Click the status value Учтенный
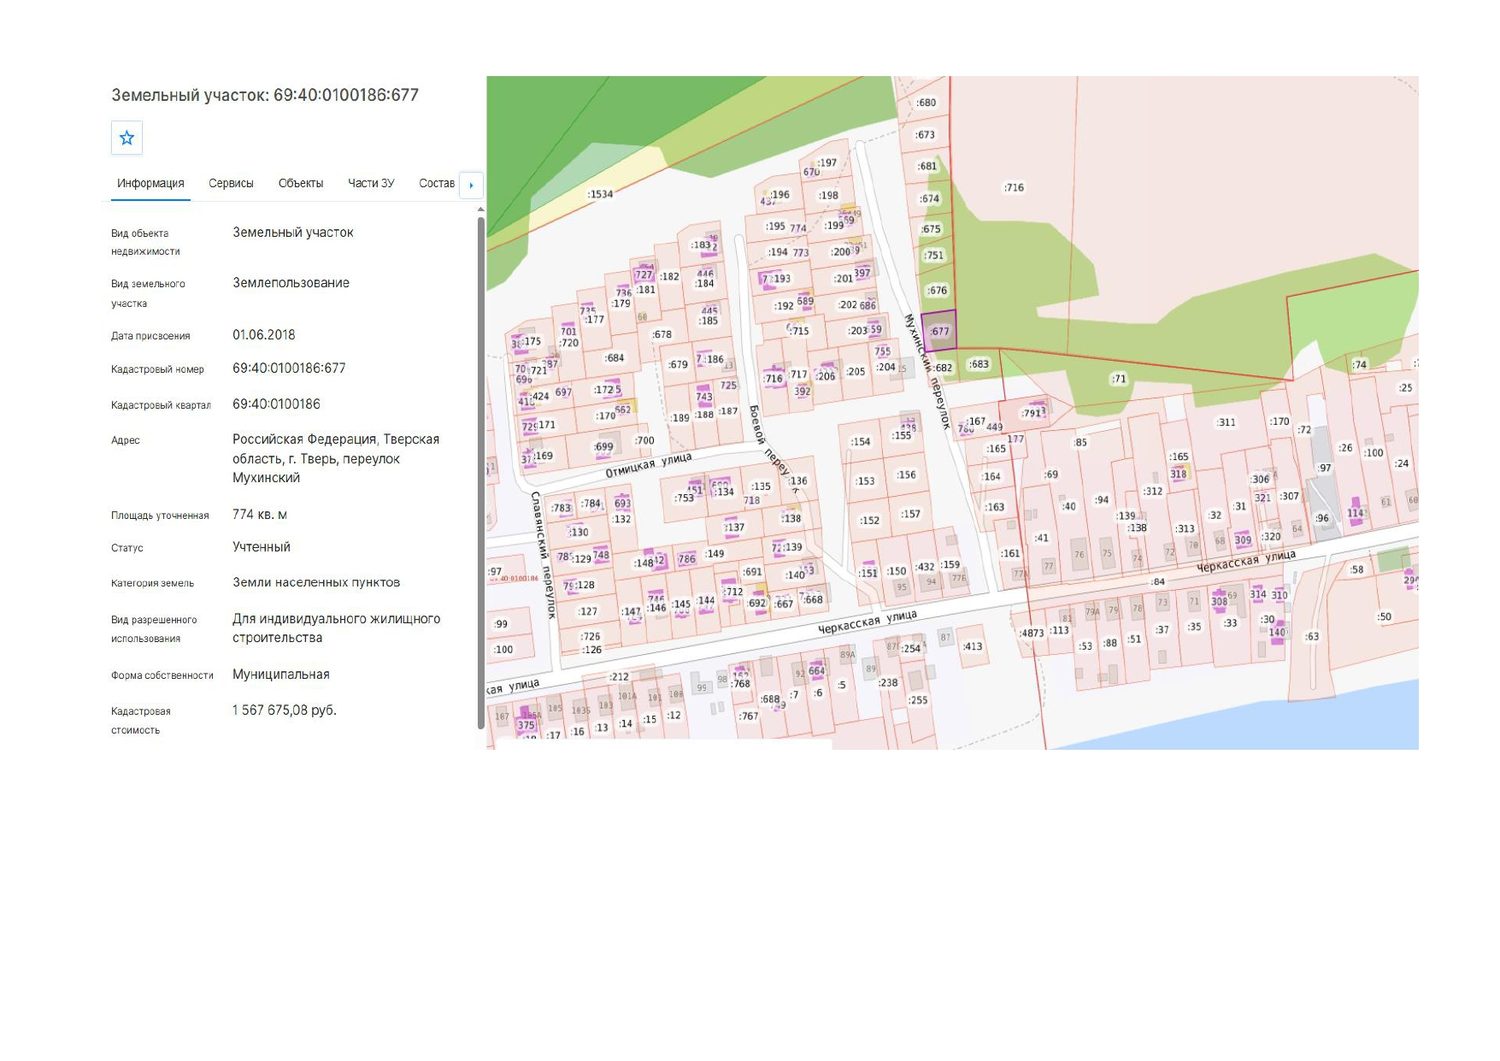This screenshot has height=1061, width=1500. coord(262,547)
